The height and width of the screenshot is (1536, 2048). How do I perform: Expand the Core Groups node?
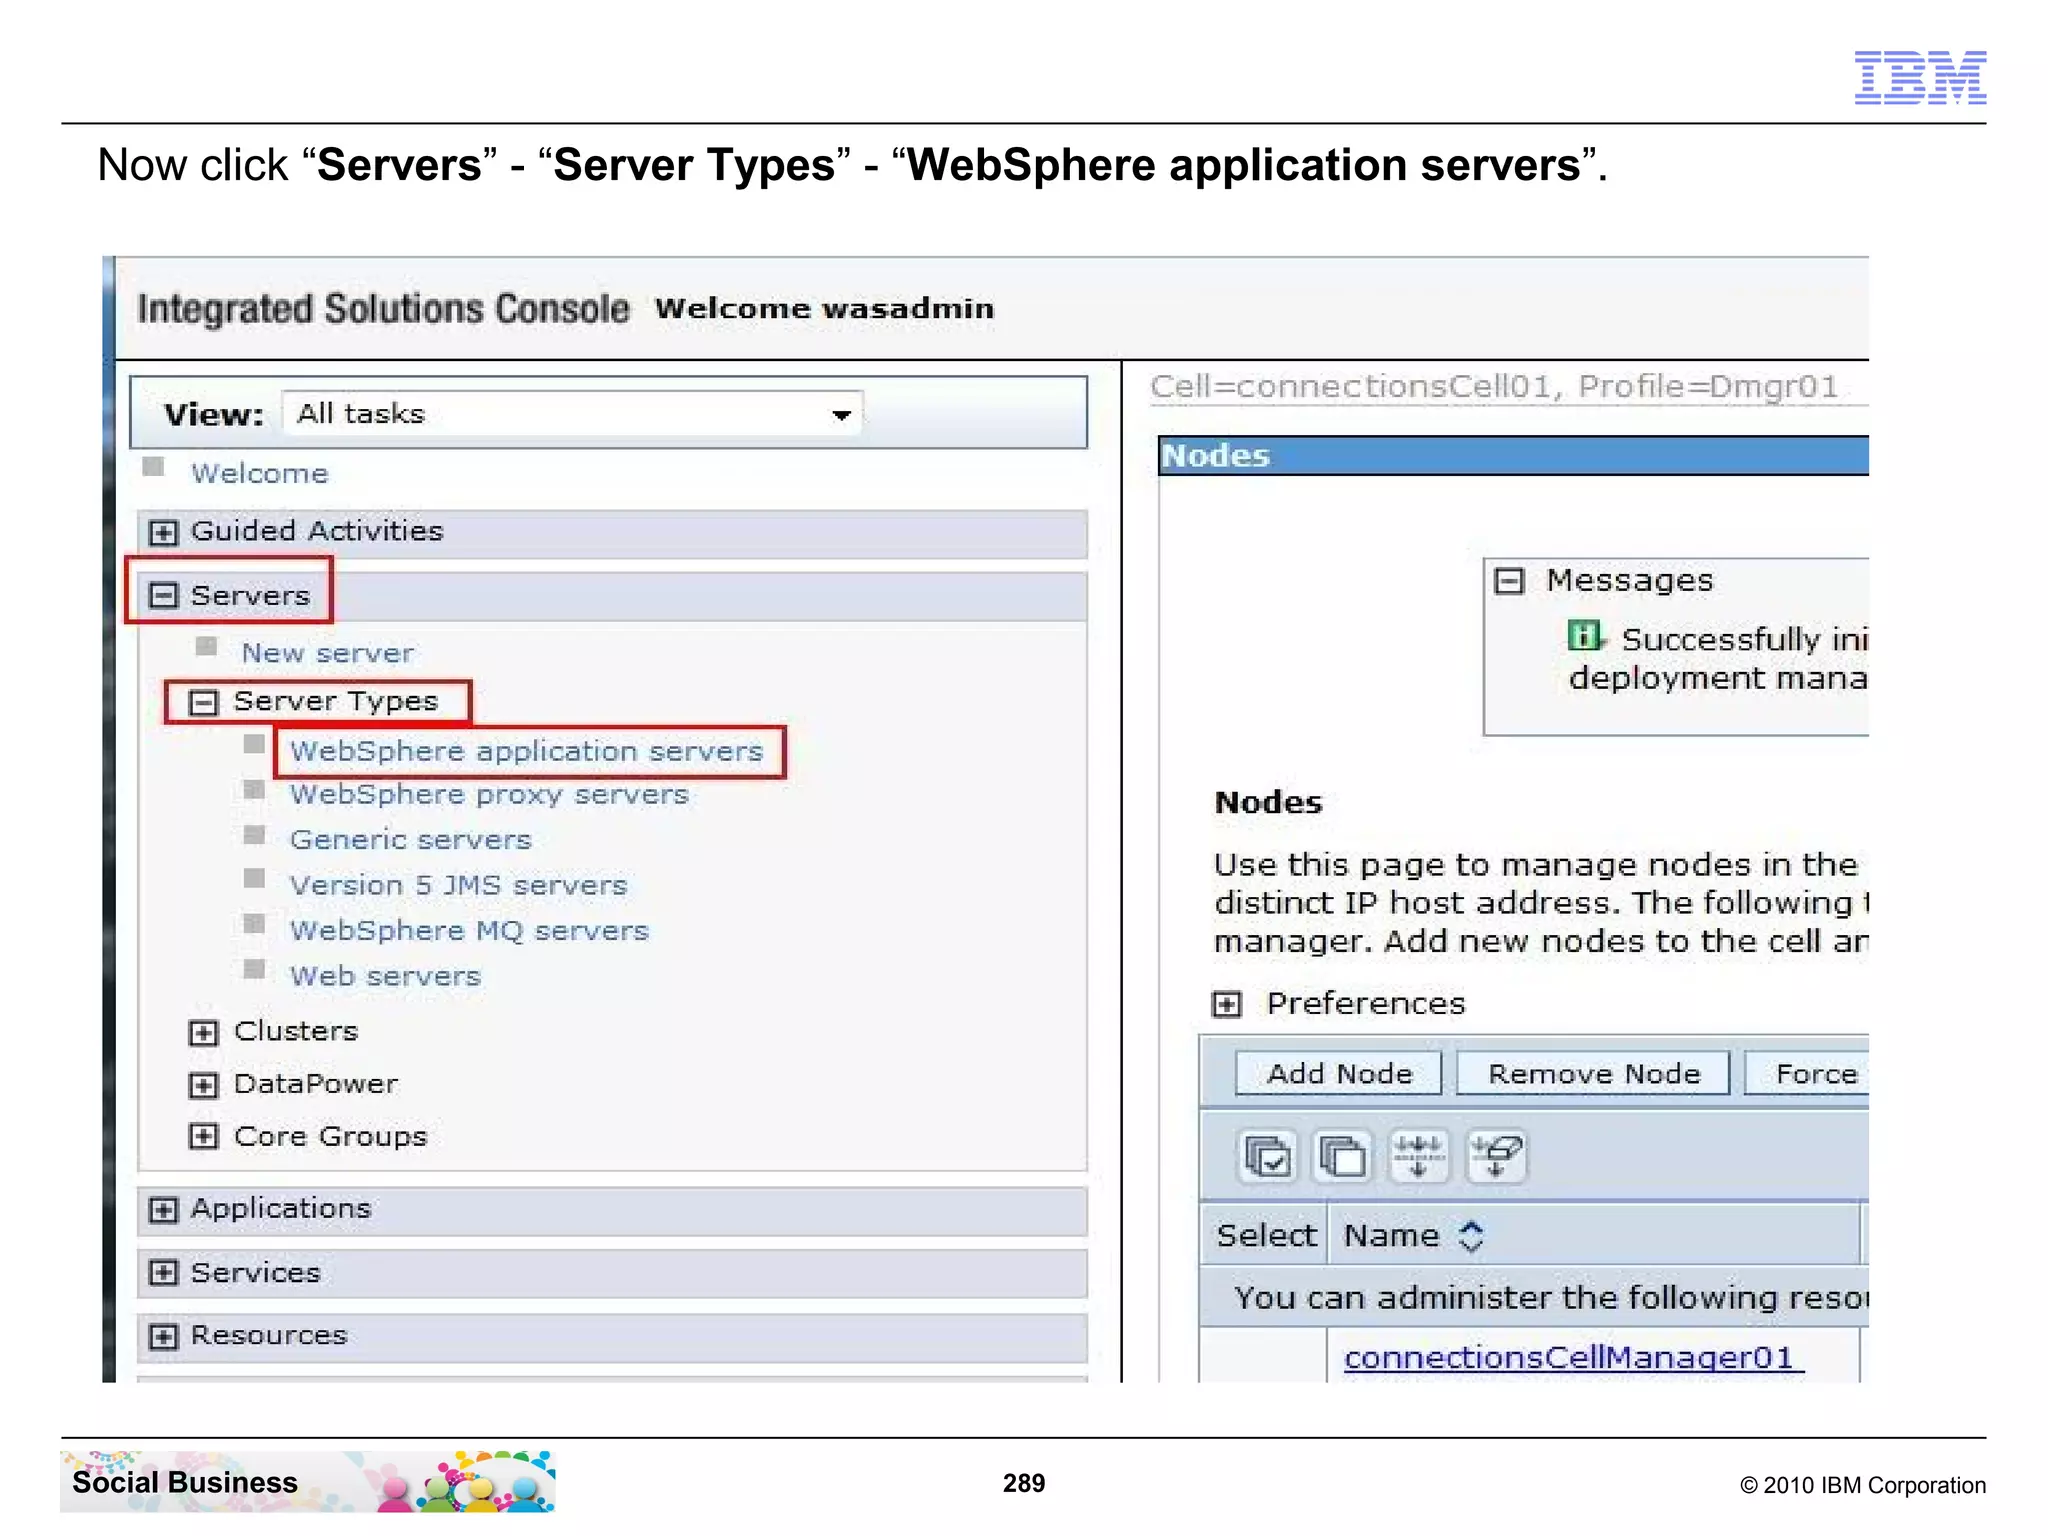[x=204, y=1137]
